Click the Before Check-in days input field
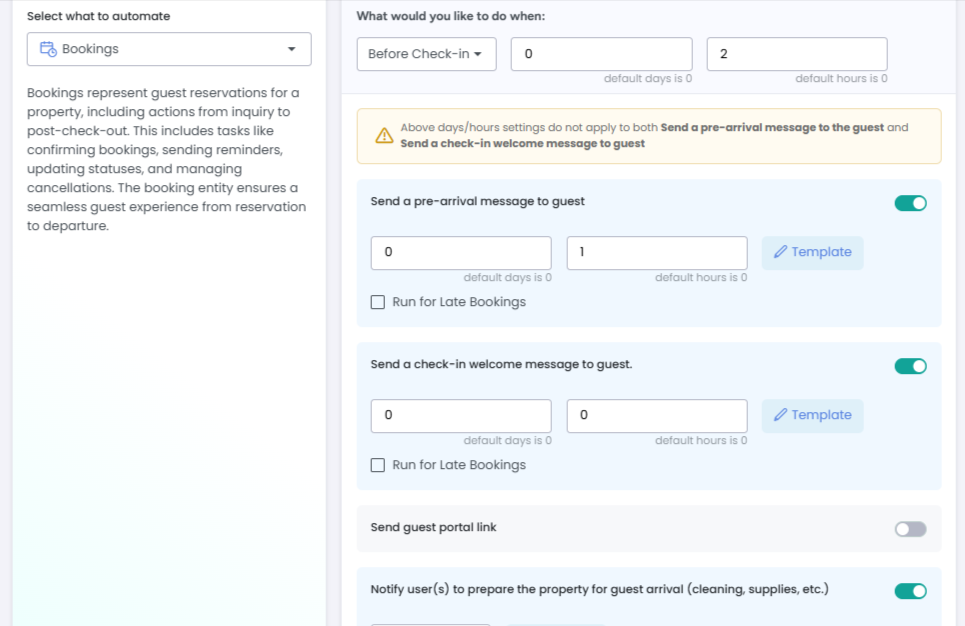Image resolution: width=965 pixels, height=626 pixels. tap(601, 54)
